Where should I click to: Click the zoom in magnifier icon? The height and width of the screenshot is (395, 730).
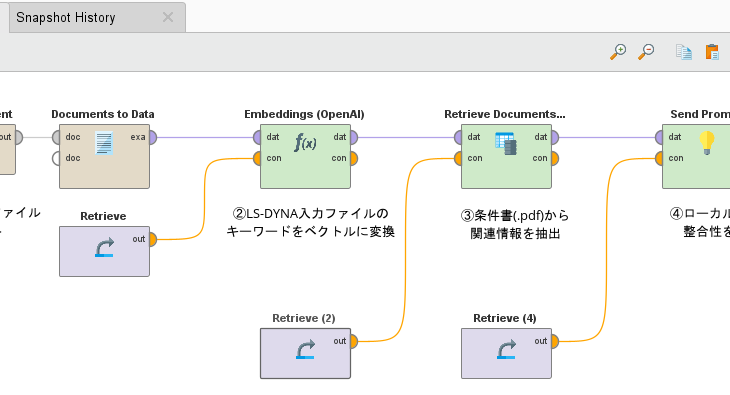tap(618, 52)
